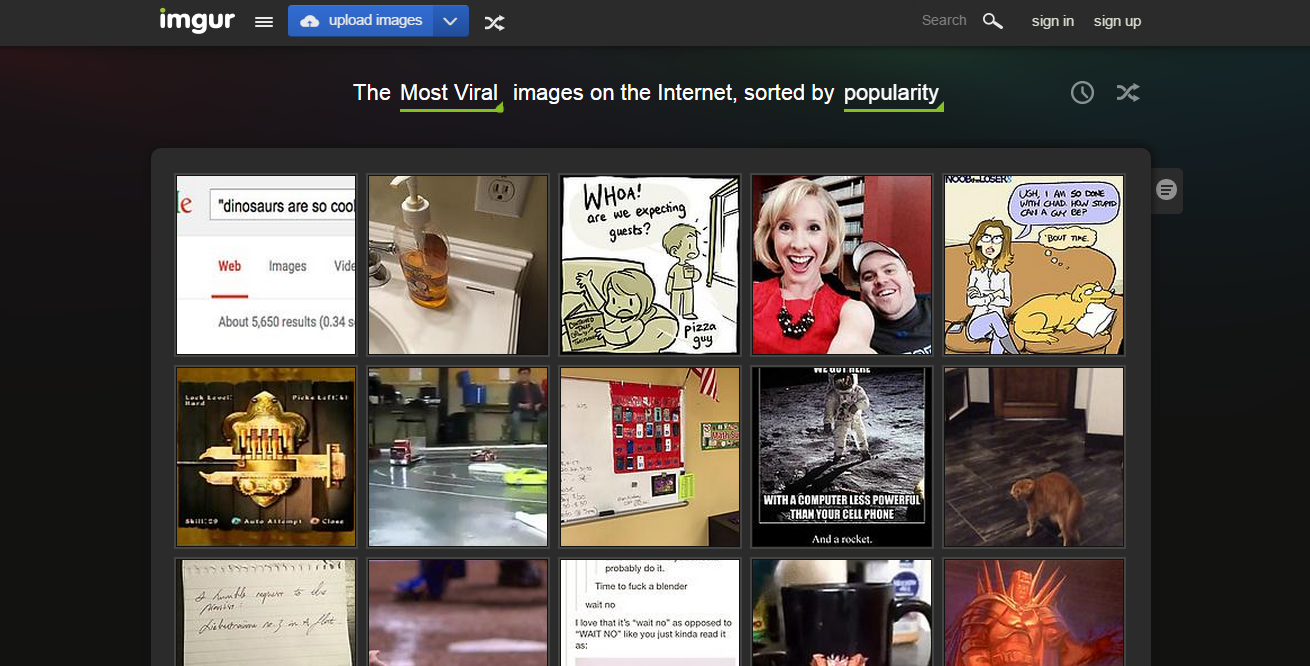Click the search magnifier icon
1310x666 pixels.
991,20
